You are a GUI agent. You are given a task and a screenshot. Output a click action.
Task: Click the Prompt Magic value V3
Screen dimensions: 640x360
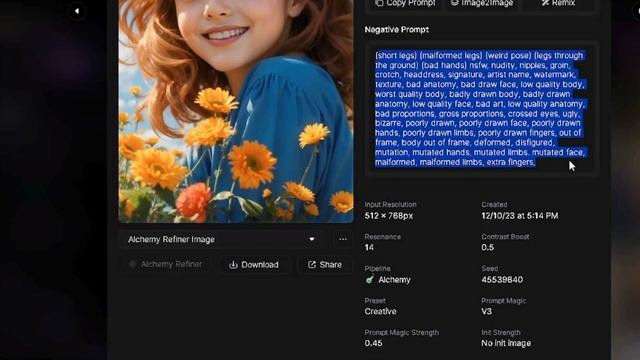[x=487, y=311]
